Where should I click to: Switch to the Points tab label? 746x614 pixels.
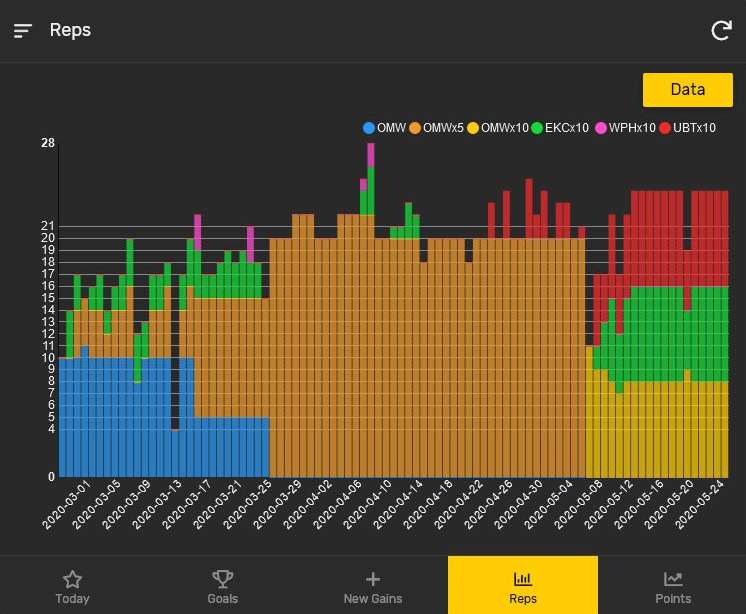click(x=673, y=599)
